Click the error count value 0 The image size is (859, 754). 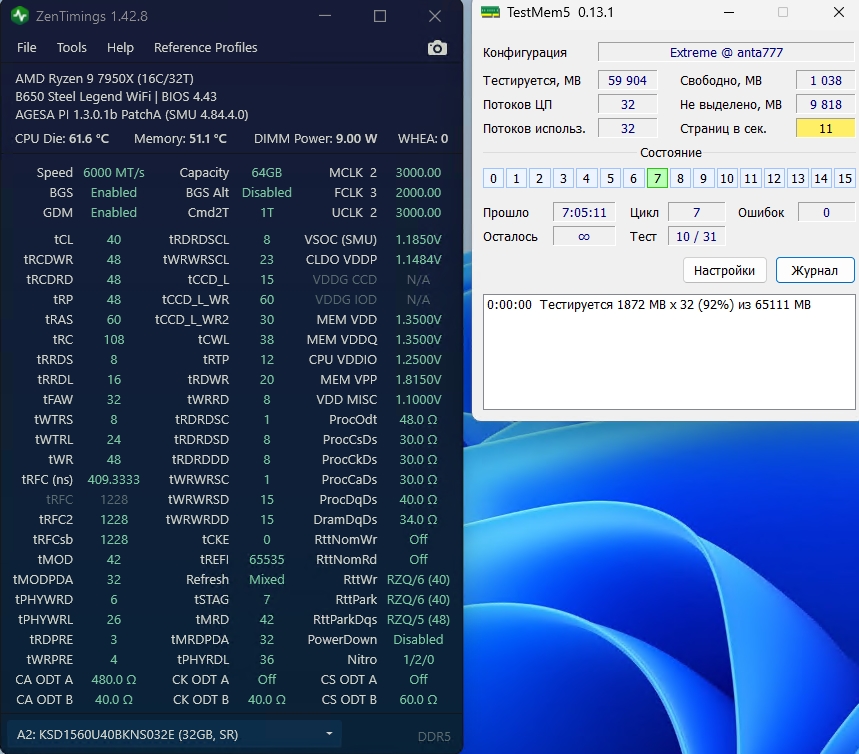[826, 213]
